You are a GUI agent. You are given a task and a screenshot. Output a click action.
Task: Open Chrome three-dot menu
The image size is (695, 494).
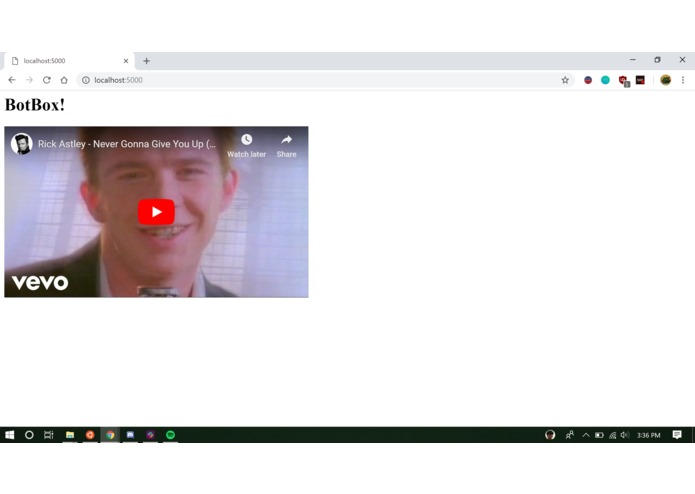click(x=683, y=80)
